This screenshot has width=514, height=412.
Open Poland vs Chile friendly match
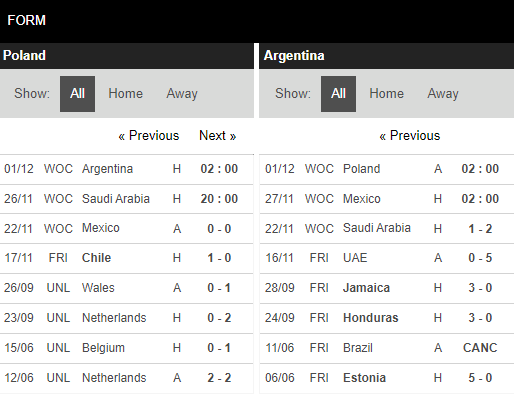tap(127, 258)
